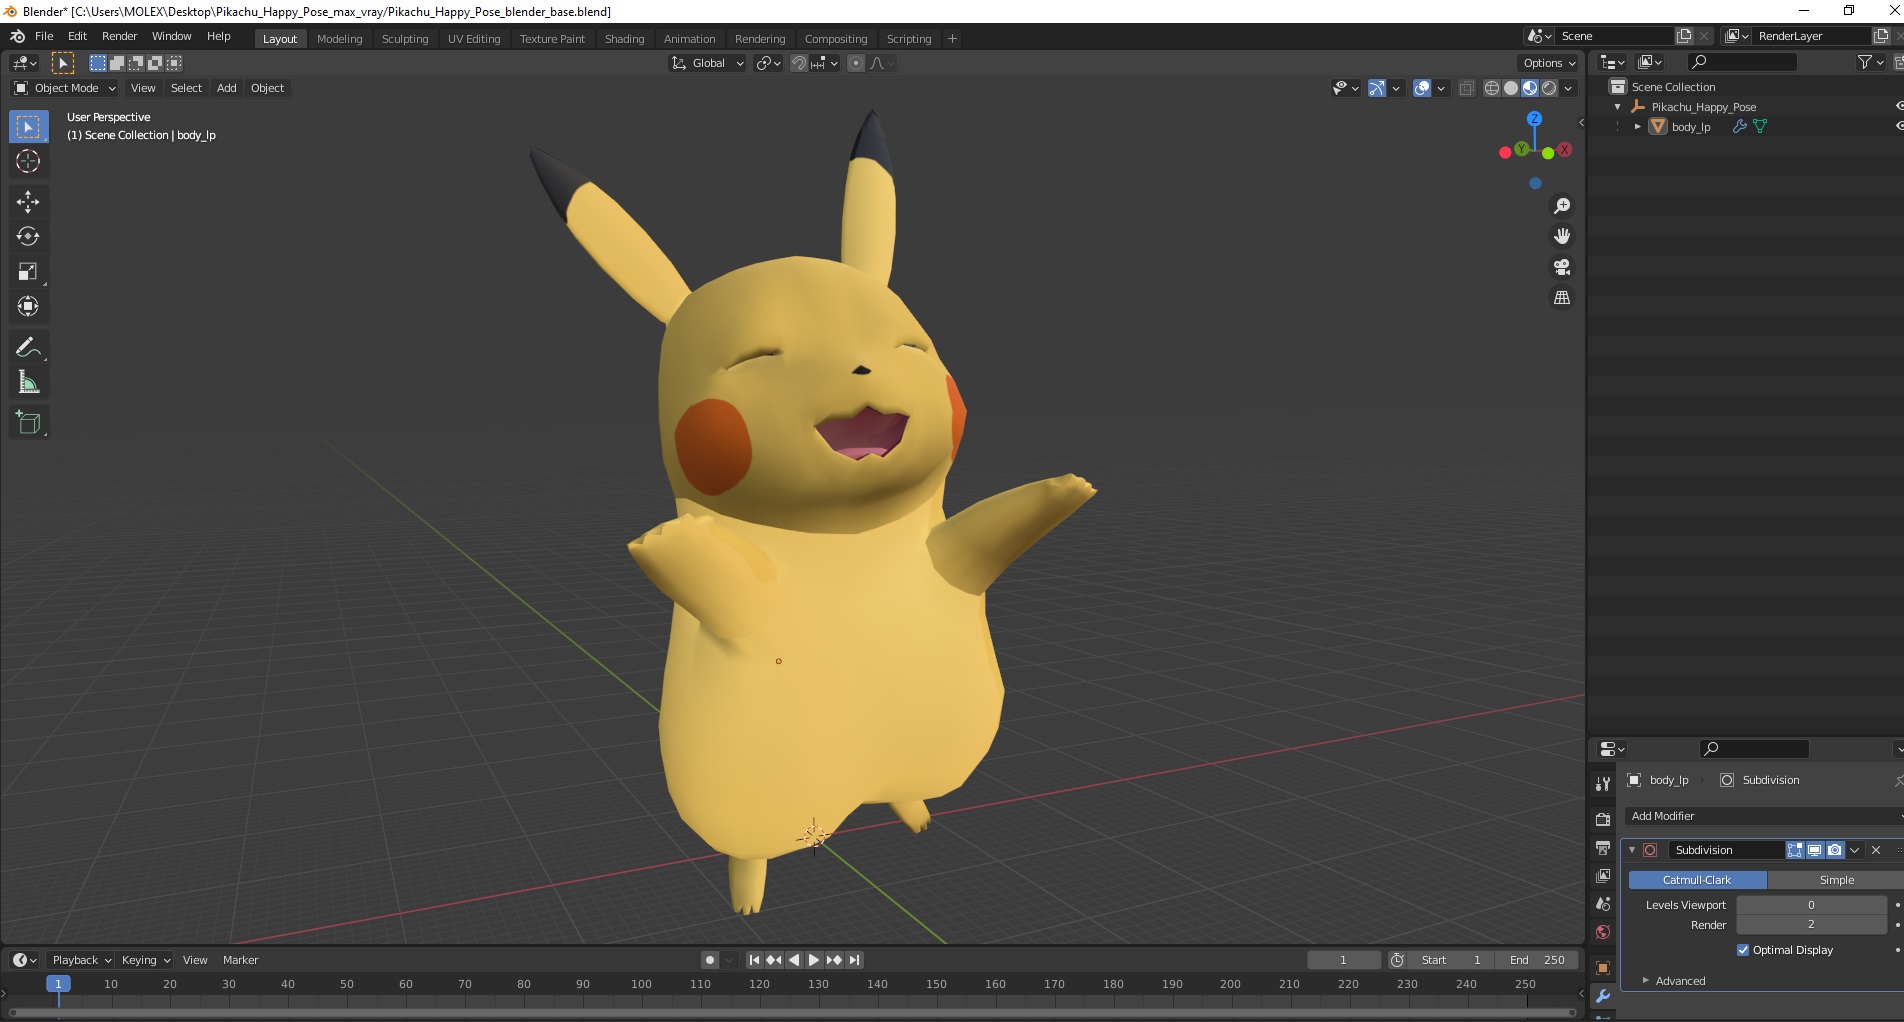Select the Move tool
1904x1022 pixels.
click(x=28, y=202)
